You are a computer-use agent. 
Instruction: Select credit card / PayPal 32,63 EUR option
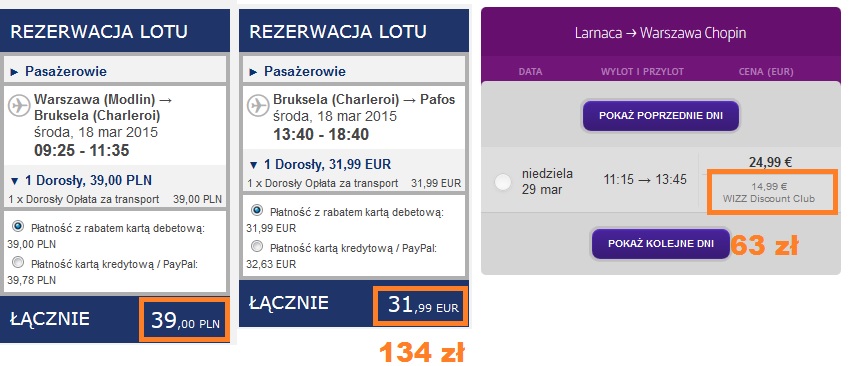pyautogui.click(x=257, y=247)
